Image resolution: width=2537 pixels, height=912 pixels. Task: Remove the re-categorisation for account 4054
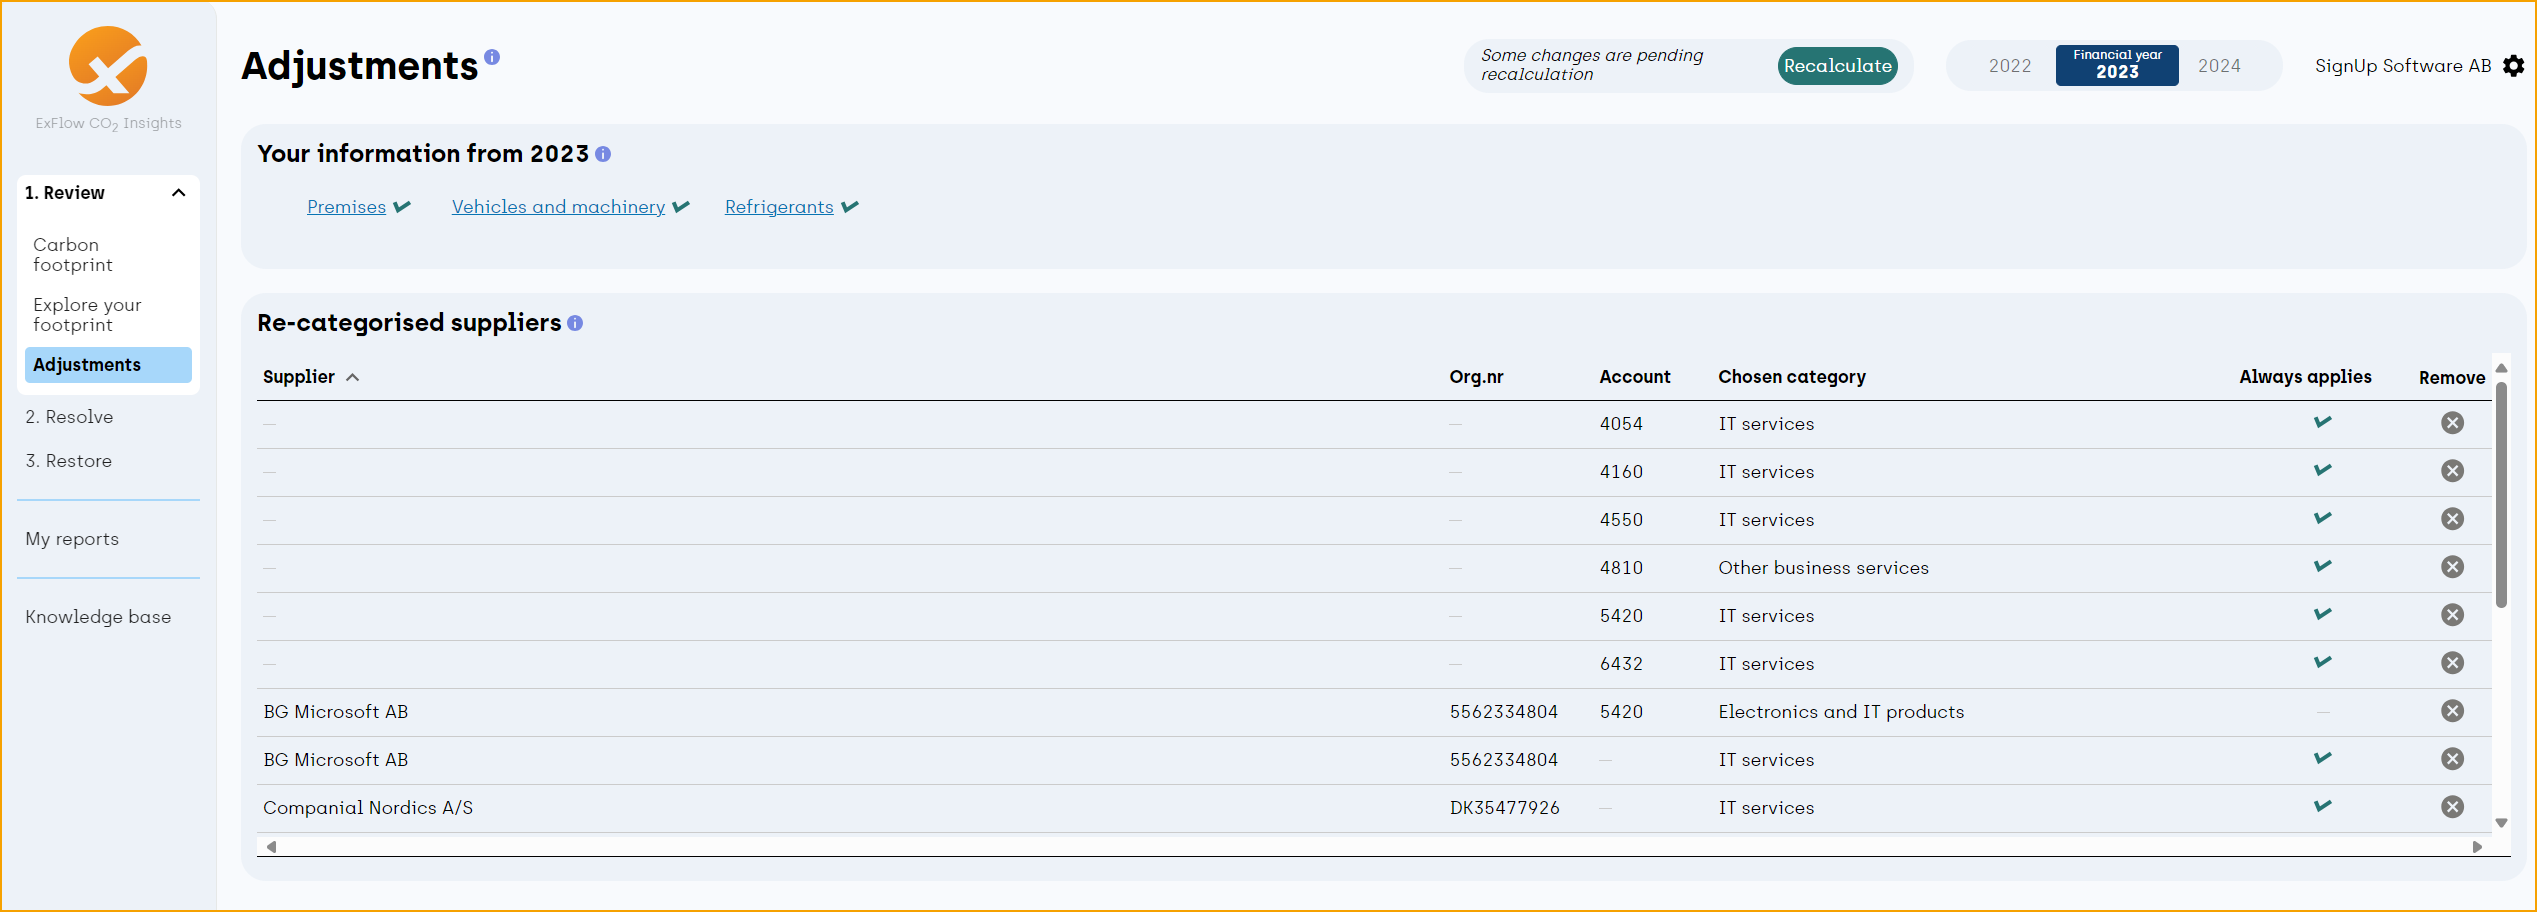[x=2452, y=423]
